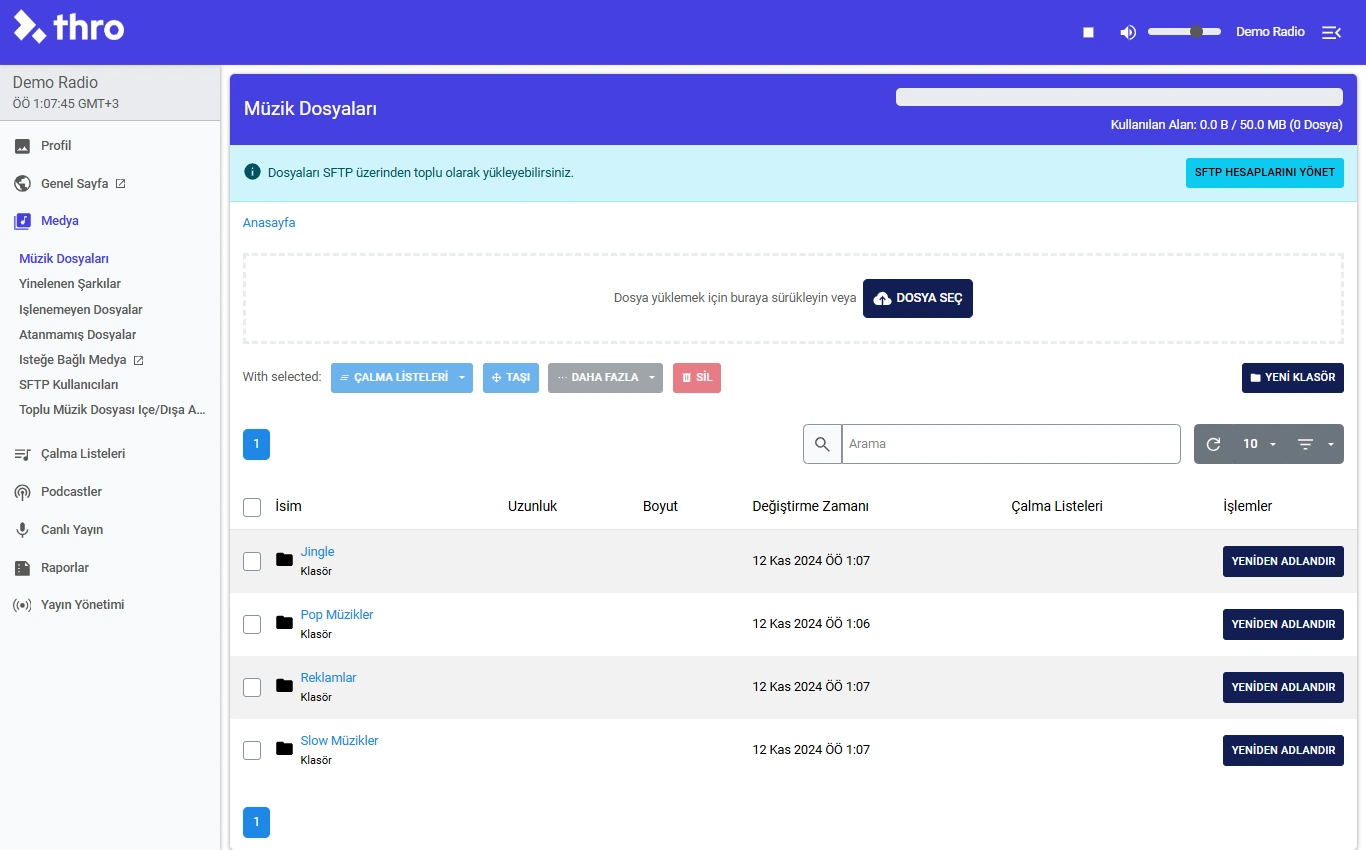1366x850 pixels.
Task: Open the DAHA FAZLA dropdown button
Action: [605, 378]
